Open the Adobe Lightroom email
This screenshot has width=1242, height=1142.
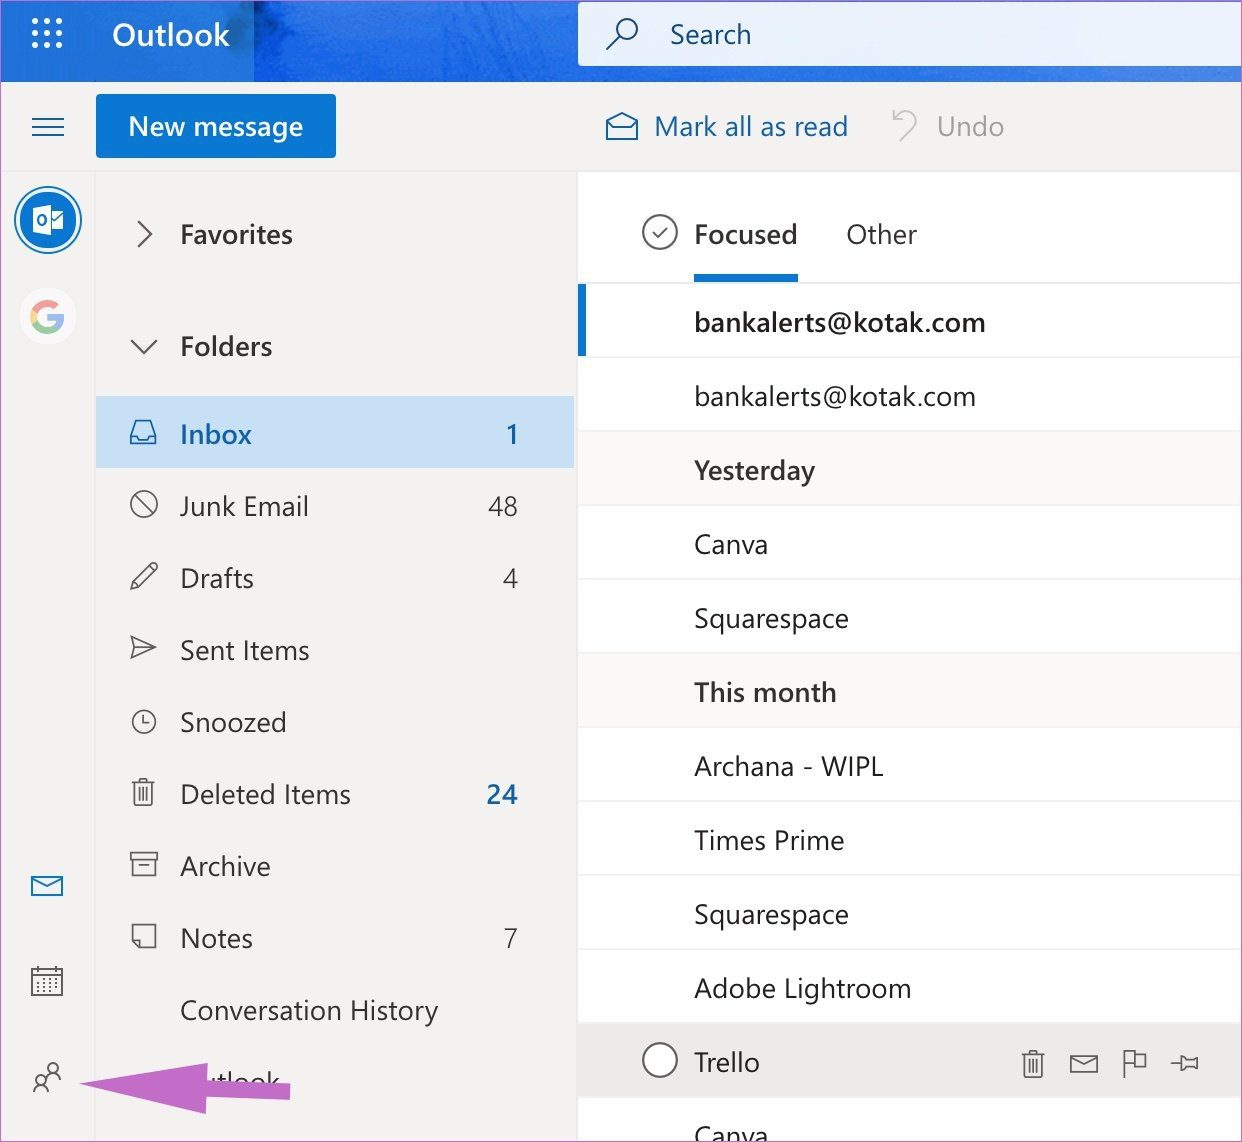pyautogui.click(x=910, y=987)
